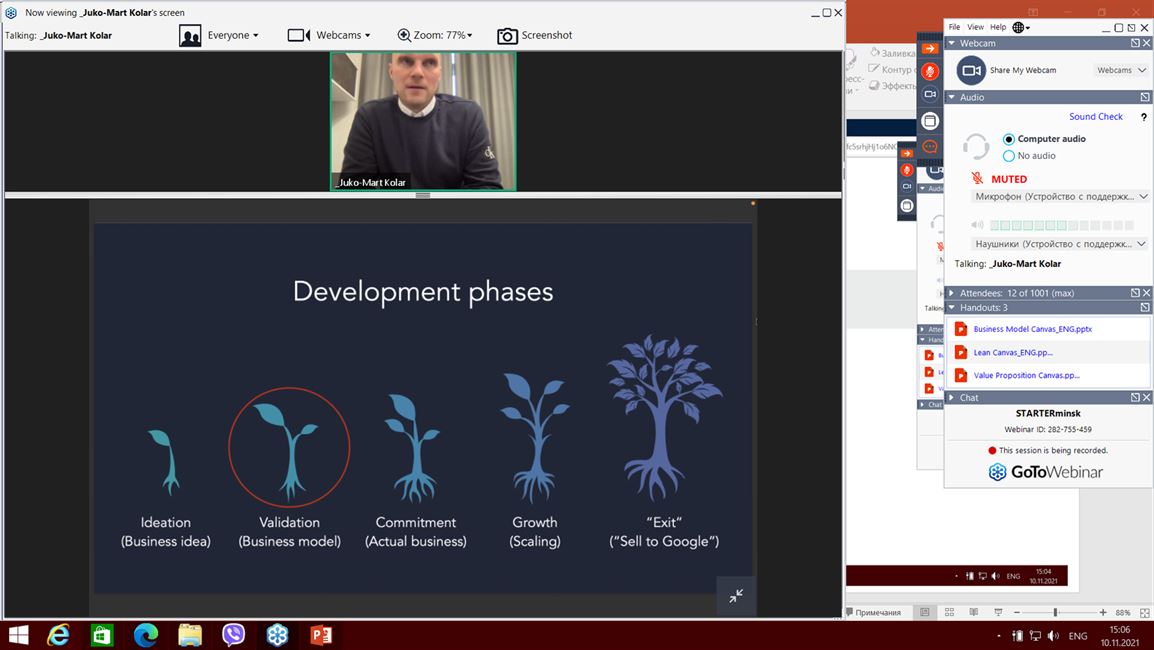1154x650 pixels.
Task: Open the Микрофон device dropdown
Action: point(1060,197)
